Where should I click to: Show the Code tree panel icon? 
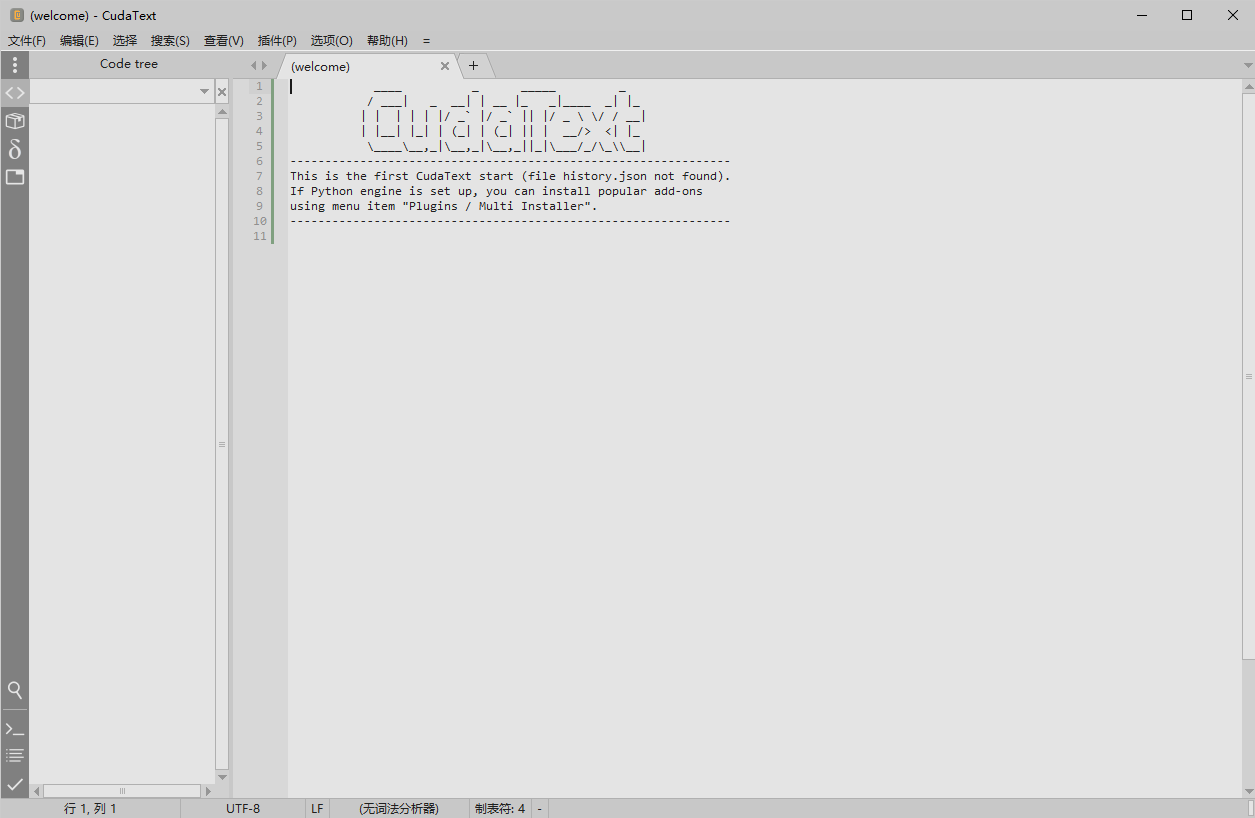click(x=15, y=92)
